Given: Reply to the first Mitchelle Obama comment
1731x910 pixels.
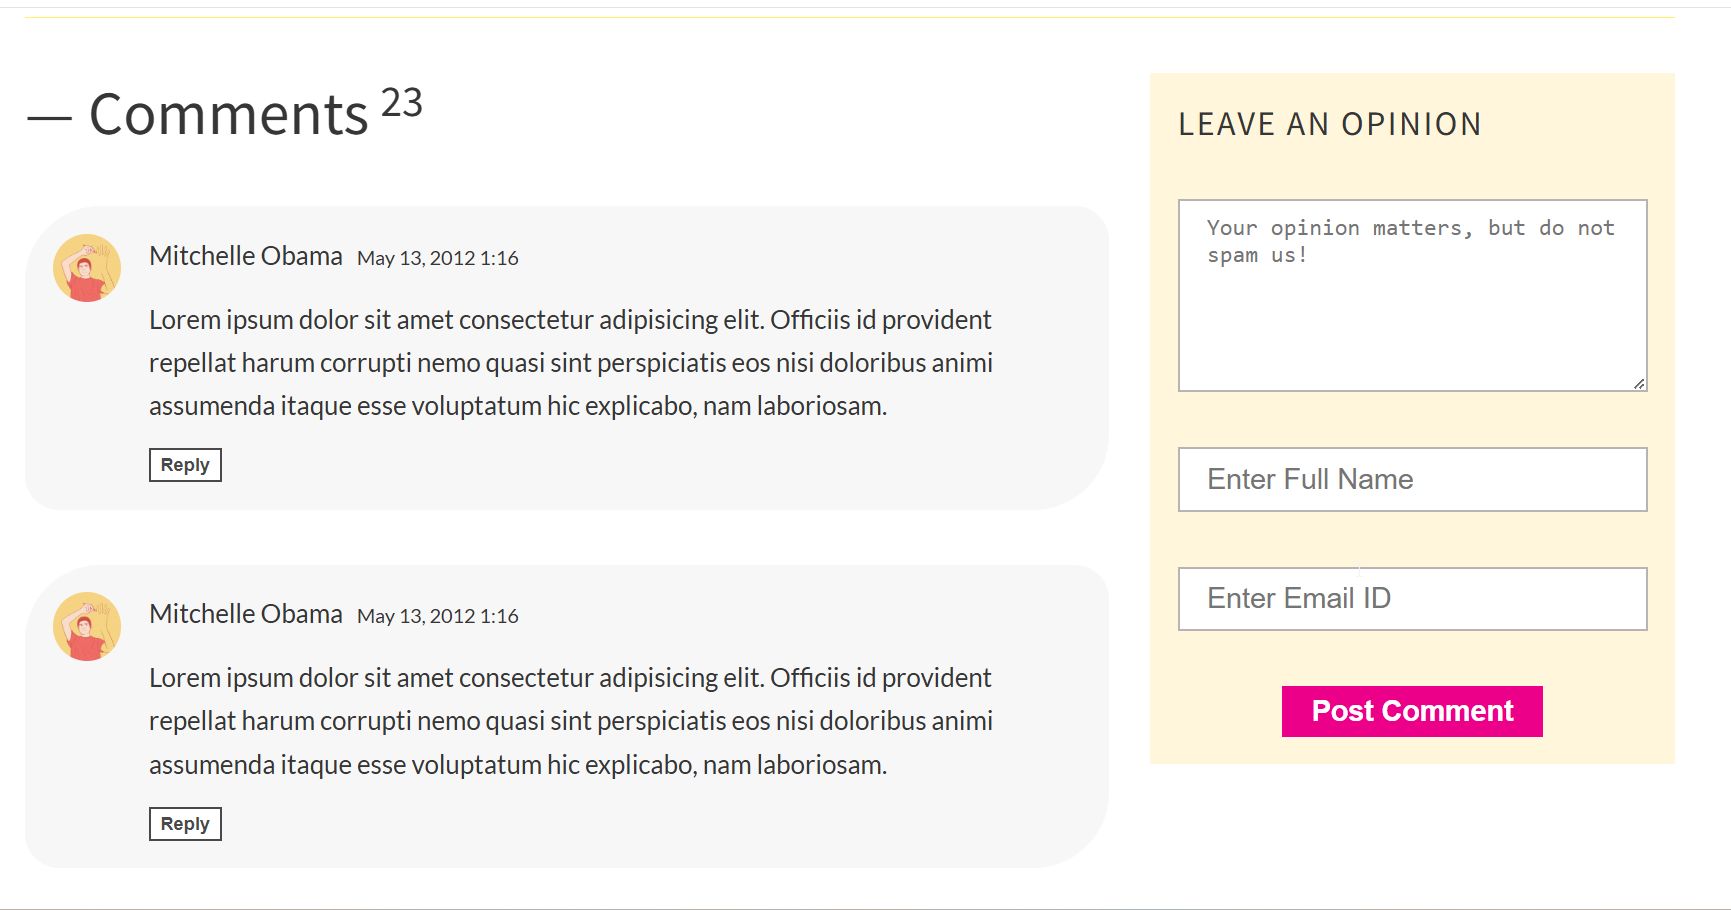Looking at the screenshot, I should (x=185, y=465).
